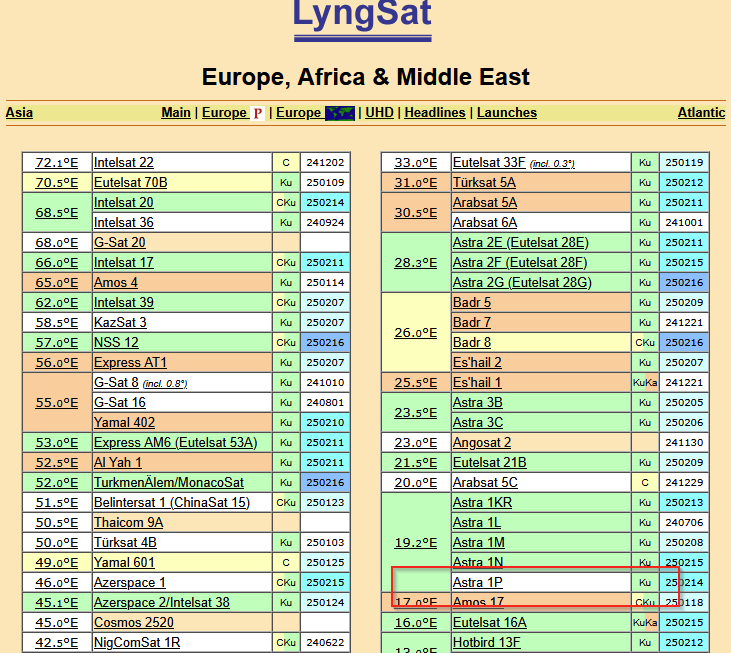Viewport: 731px width, 653px height.
Task: Open Belintersat 1 (ChinaSat 15) link
Action: click(172, 503)
